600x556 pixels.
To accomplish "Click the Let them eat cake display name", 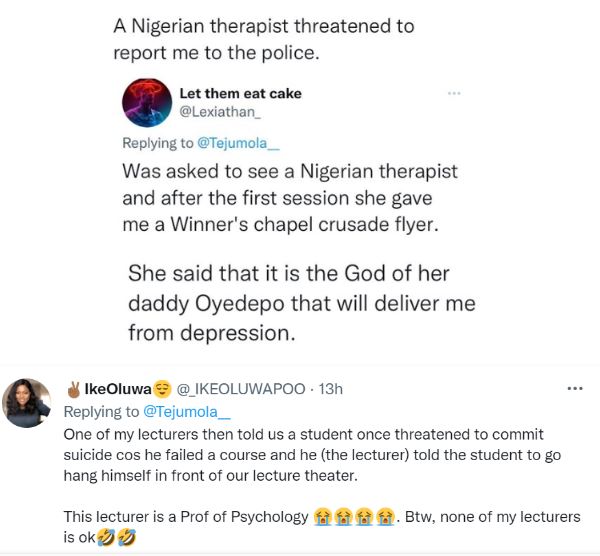I will pos(240,93).
